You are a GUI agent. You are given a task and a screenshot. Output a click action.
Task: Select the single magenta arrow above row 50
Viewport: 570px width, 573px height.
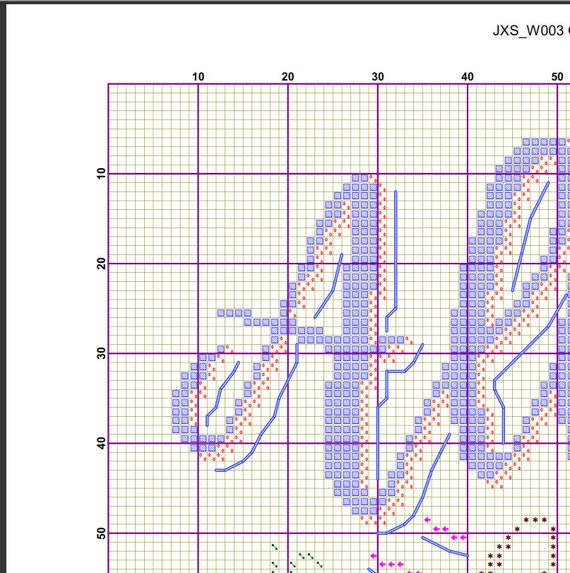coord(427,520)
